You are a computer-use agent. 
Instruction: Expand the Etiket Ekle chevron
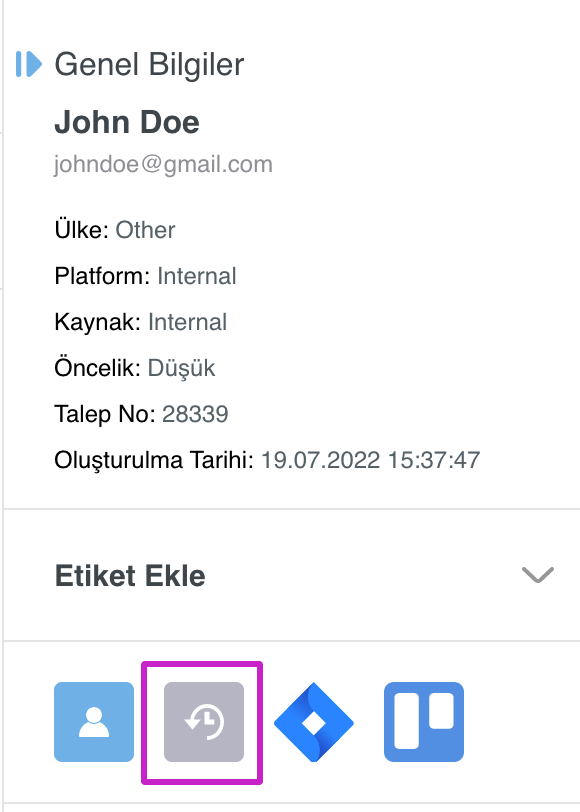tap(538, 575)
